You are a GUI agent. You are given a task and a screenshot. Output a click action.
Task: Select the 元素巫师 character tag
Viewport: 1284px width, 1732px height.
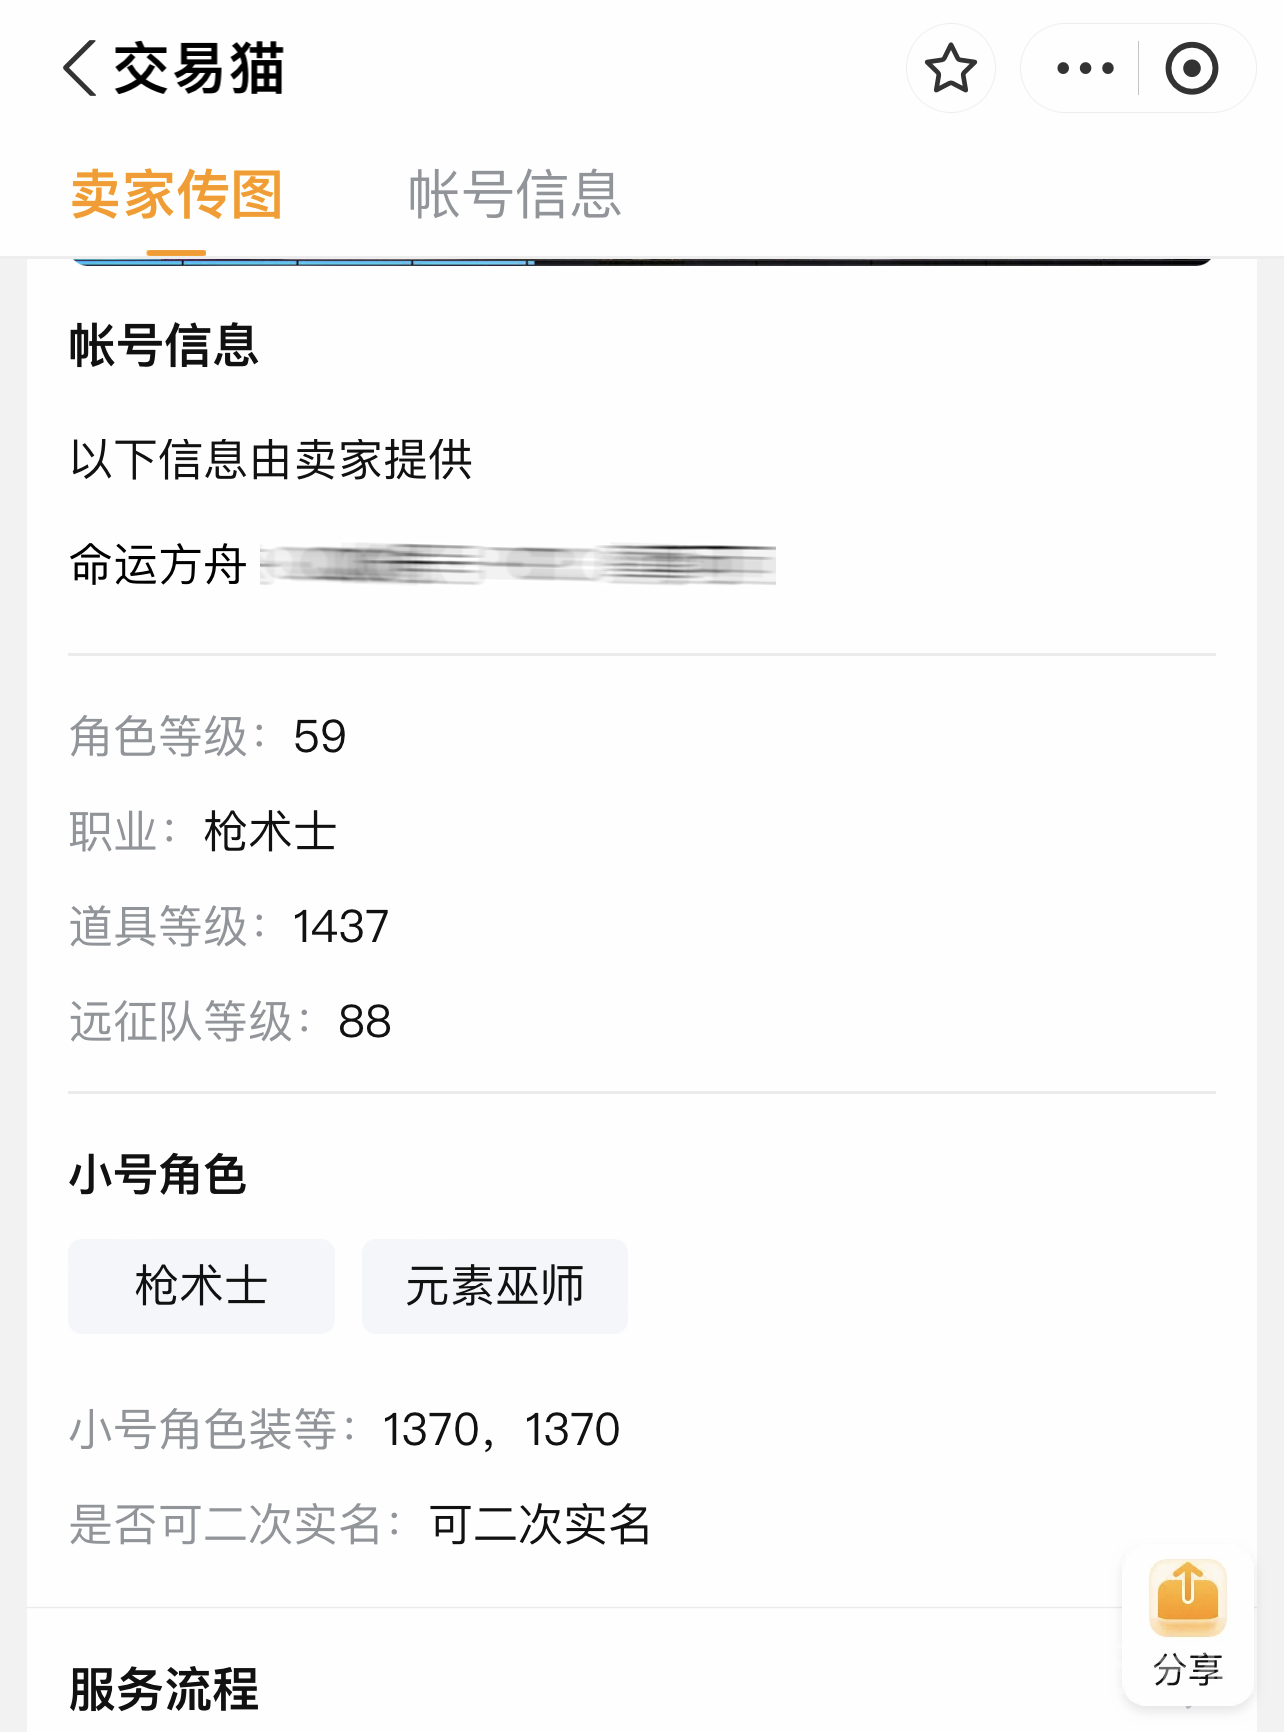495,1286
